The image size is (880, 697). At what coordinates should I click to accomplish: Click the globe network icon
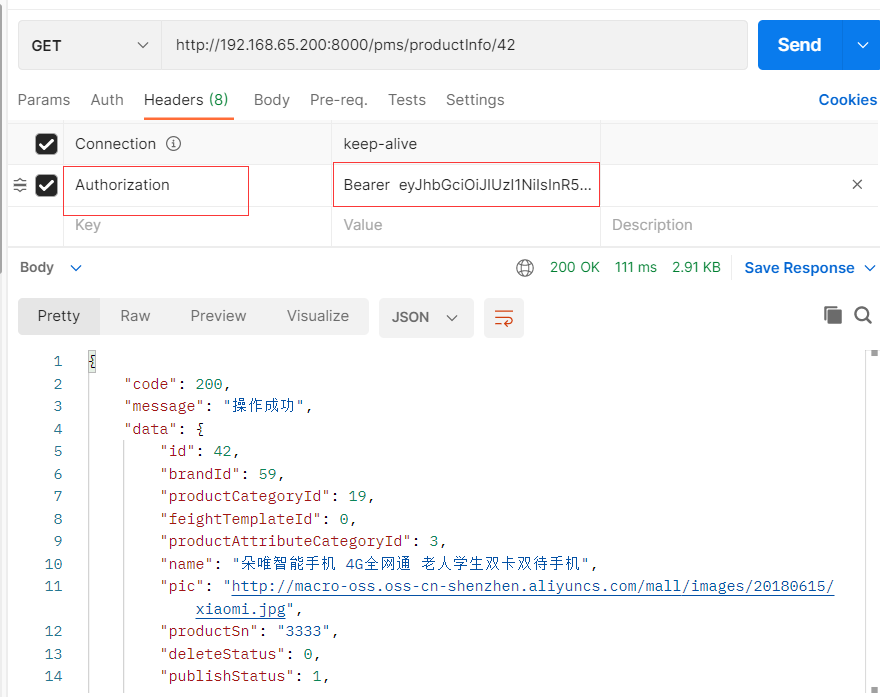[x=525, y=268]
